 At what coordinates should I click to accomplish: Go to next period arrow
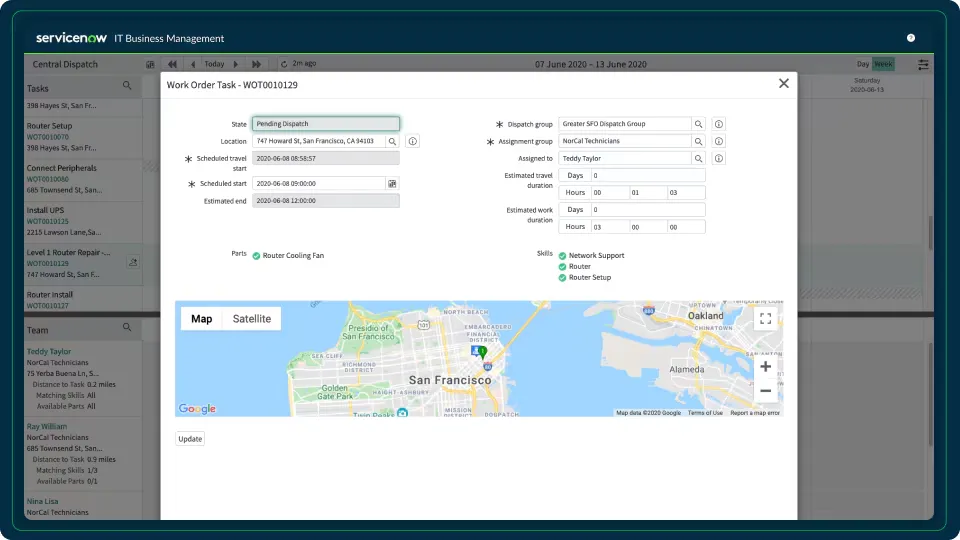(x=236, y=64)
